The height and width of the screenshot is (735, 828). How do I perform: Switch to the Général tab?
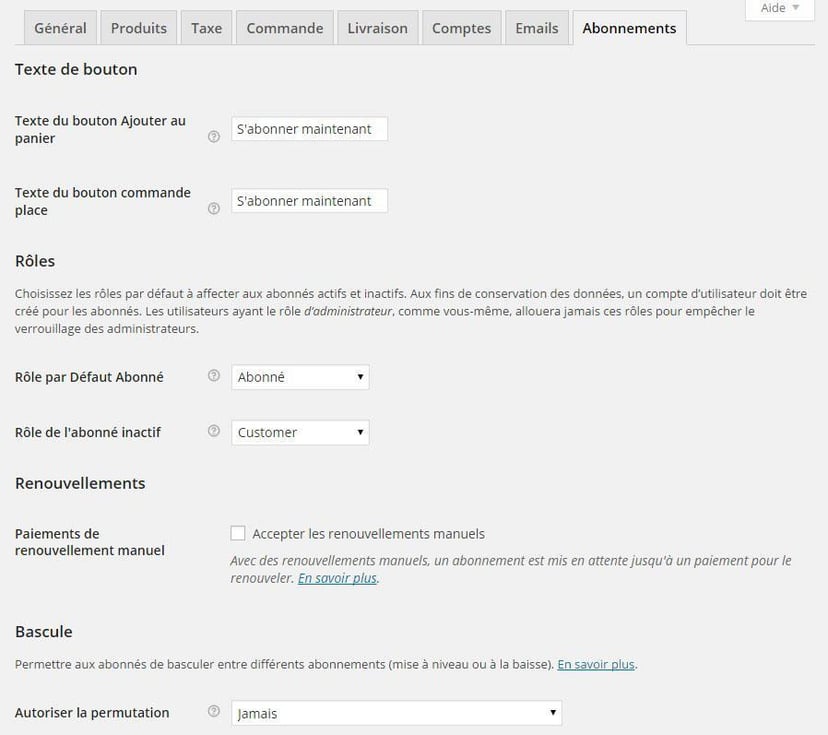(59, 27)
